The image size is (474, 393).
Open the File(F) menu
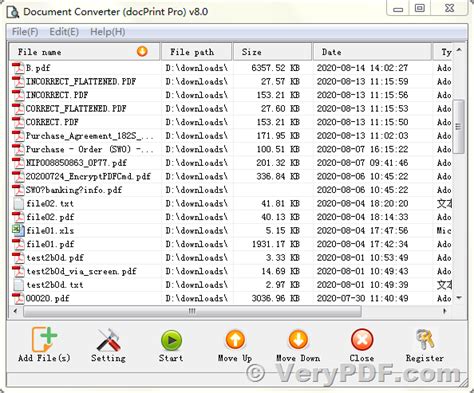coord(25,32)
